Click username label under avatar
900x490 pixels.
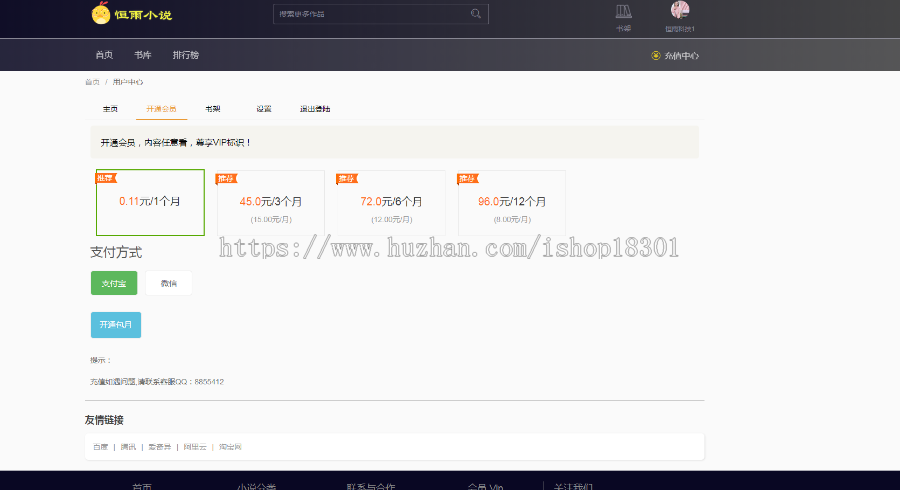tap(680, 29)
